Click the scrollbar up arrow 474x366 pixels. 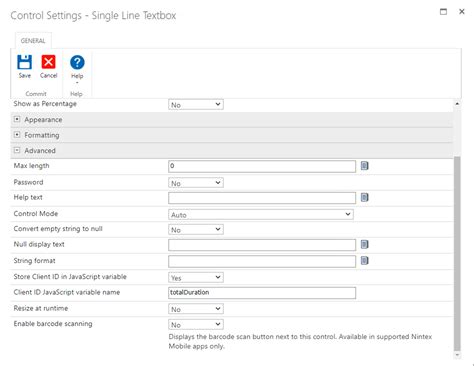[x=457, y=104]
